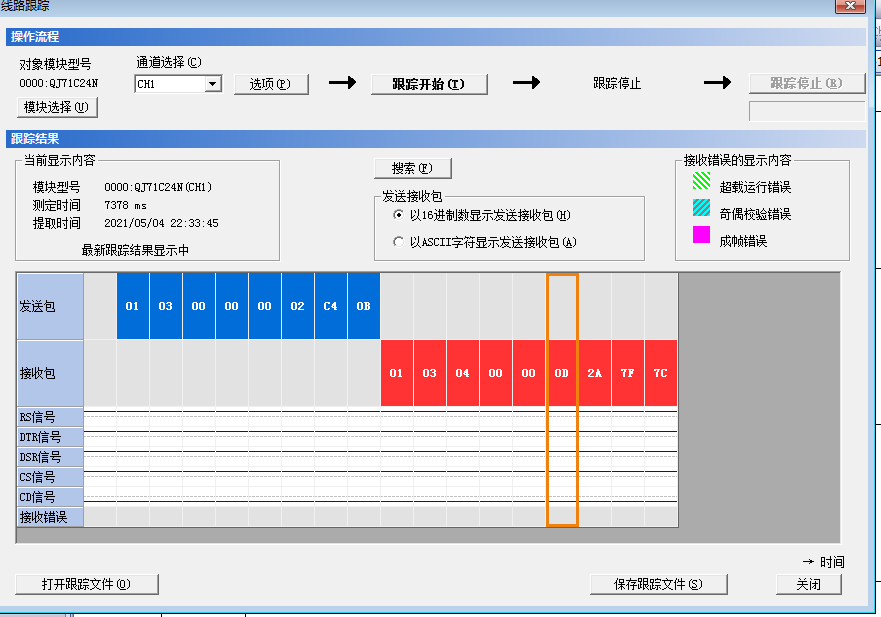Select hexadecimal display for send/receive packets
This screenshot has width=881, height=617.
399,215
